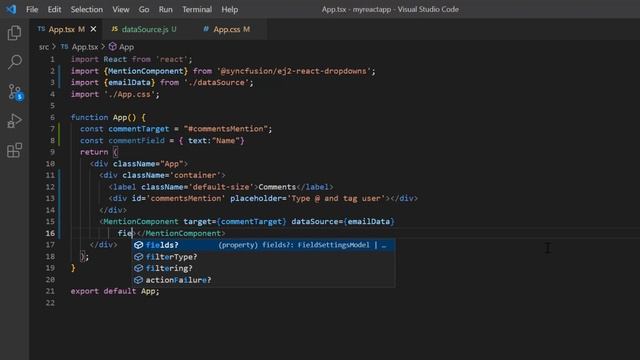Click 'emailData' in the import statement
640x360 pixels.
click(x=129, y=82)
